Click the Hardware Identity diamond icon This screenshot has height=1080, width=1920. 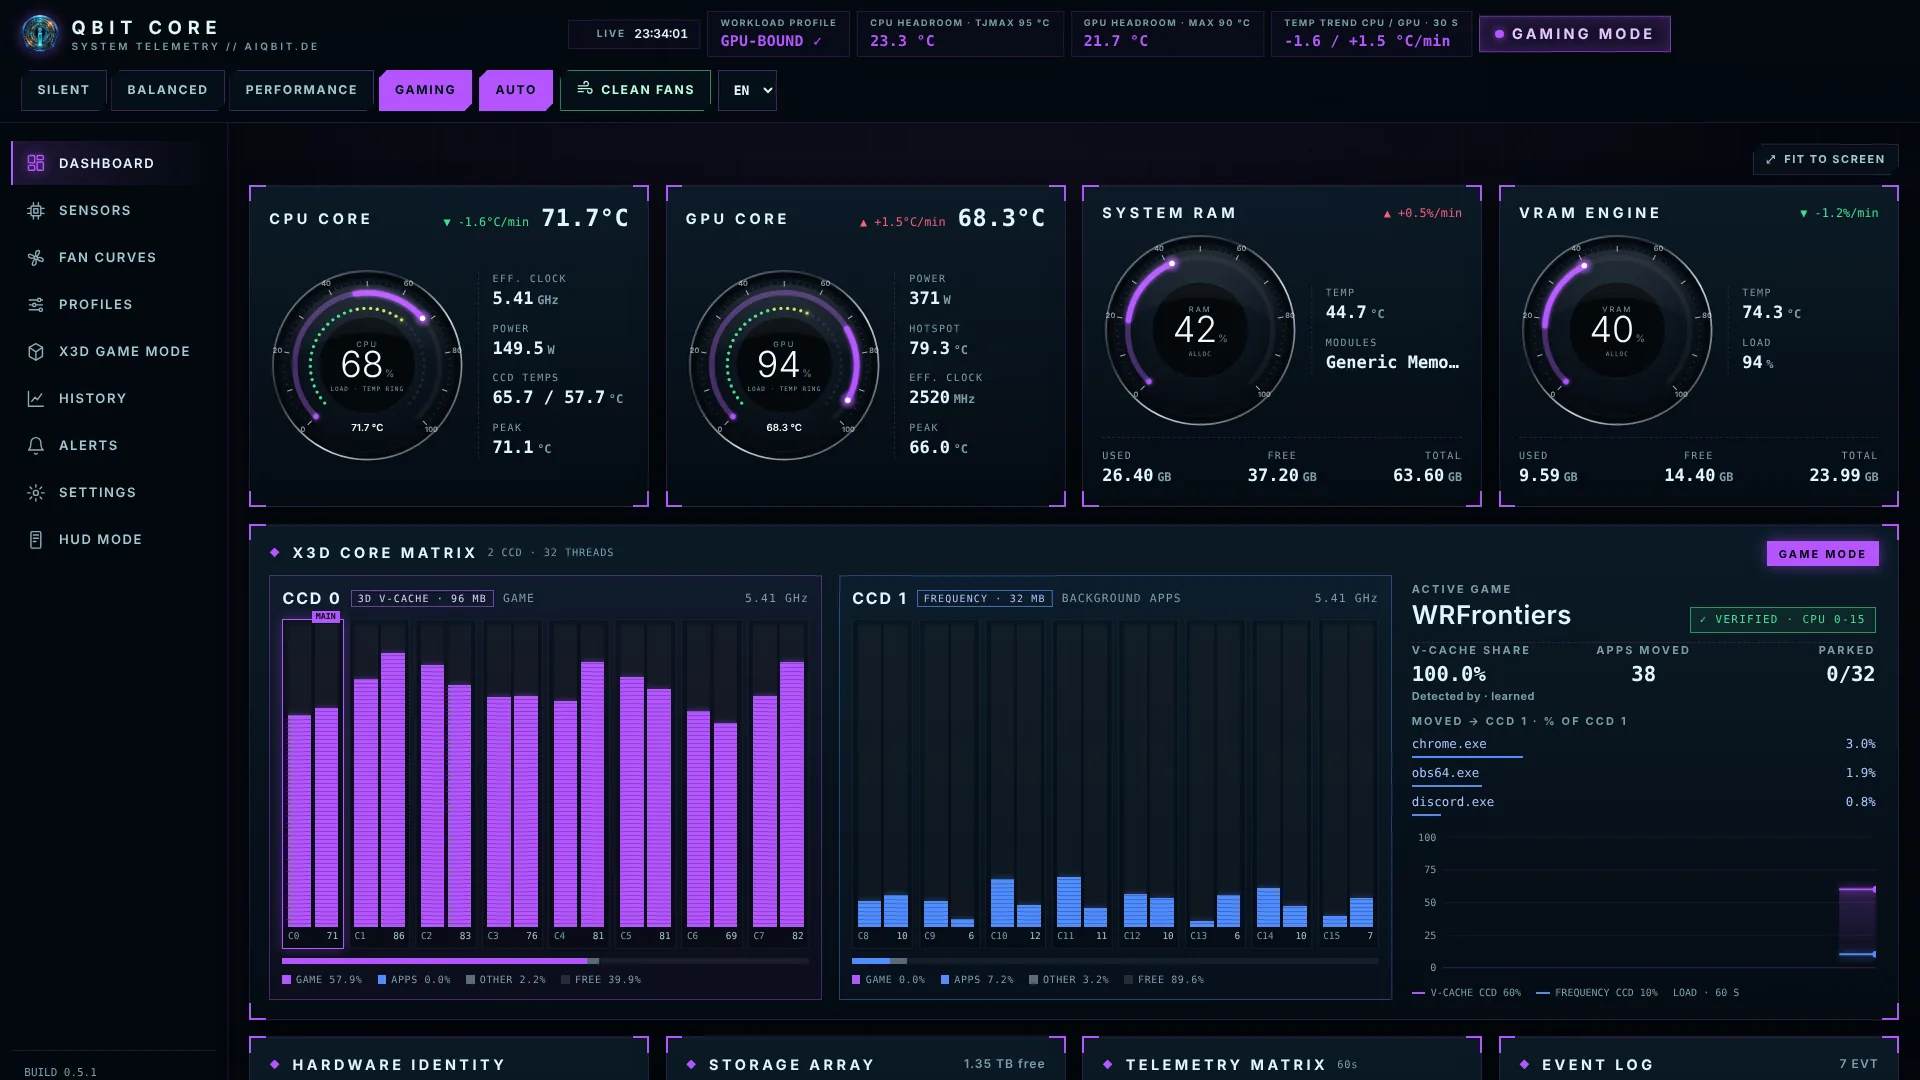coord(275,1064)
